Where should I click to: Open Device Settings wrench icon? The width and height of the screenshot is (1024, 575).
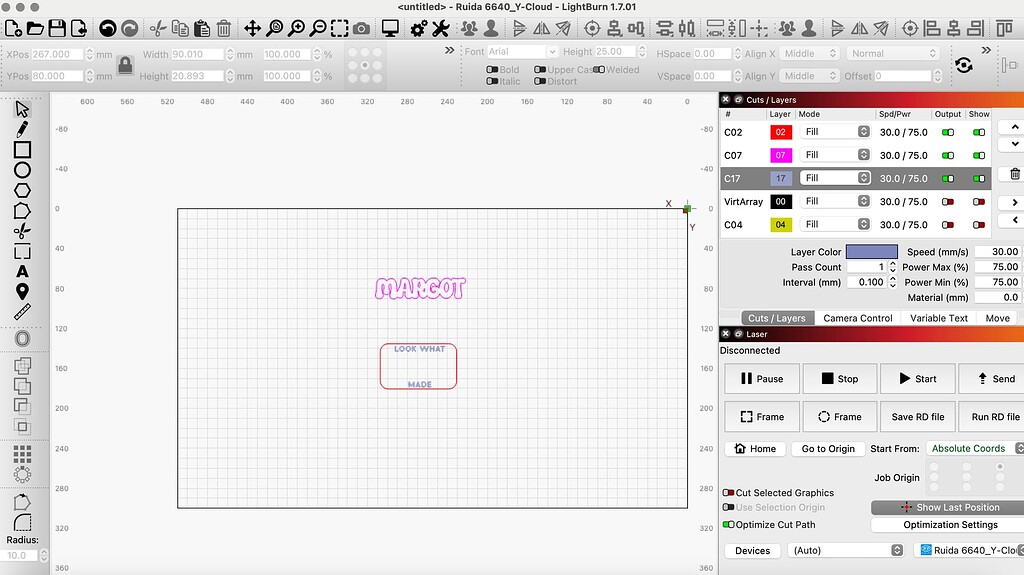point(441,28)
